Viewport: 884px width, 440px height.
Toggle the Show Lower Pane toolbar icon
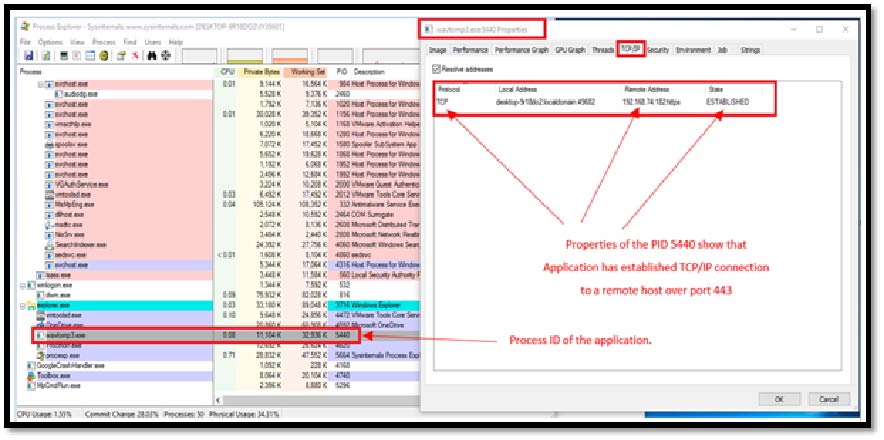click(90, 56)
